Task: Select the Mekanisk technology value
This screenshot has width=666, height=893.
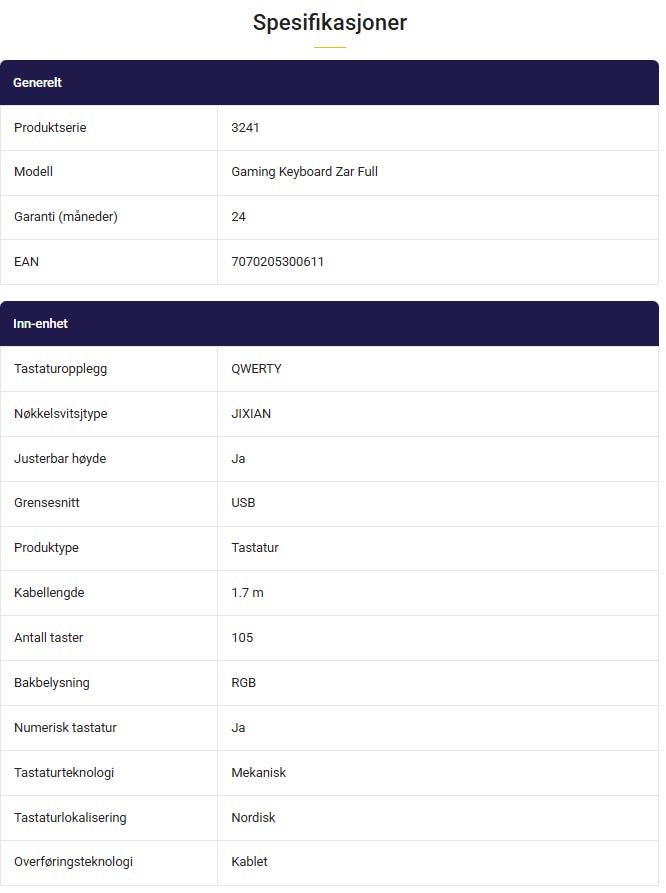Action: click(x=259, y=773)
